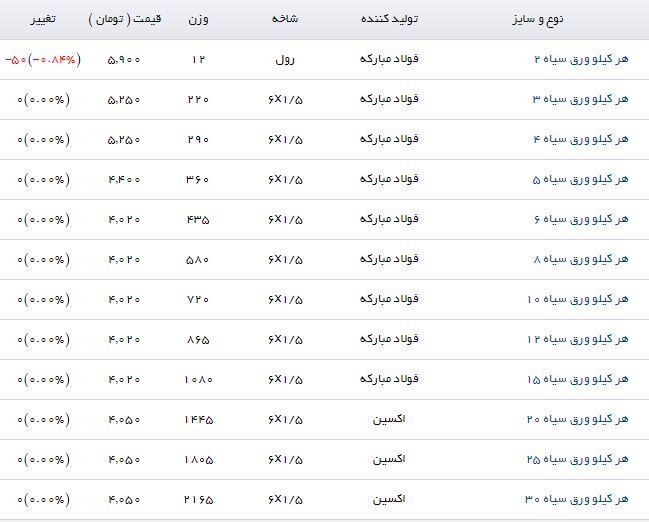Click the شاخه column header
The height and width of the screenshot is (522, 649).
pos(285,19)
